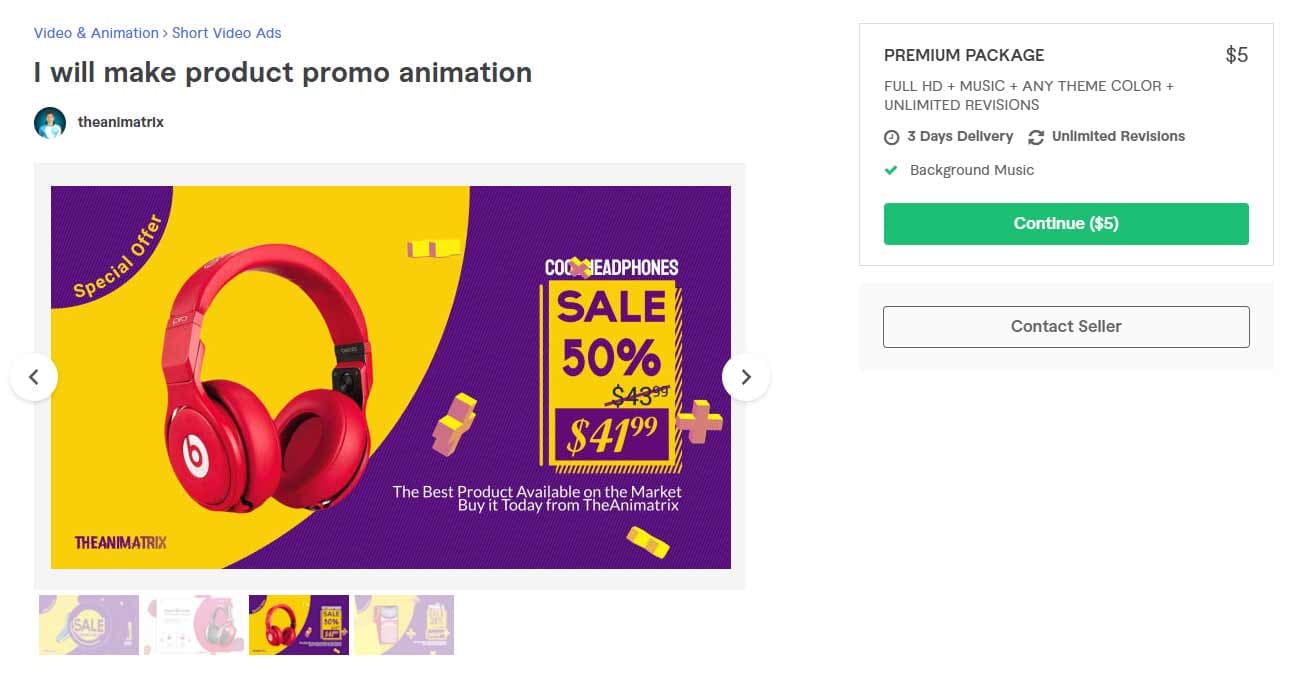
Task: Click the previous image arrow on gallery
Action: (x=34, y=377)
